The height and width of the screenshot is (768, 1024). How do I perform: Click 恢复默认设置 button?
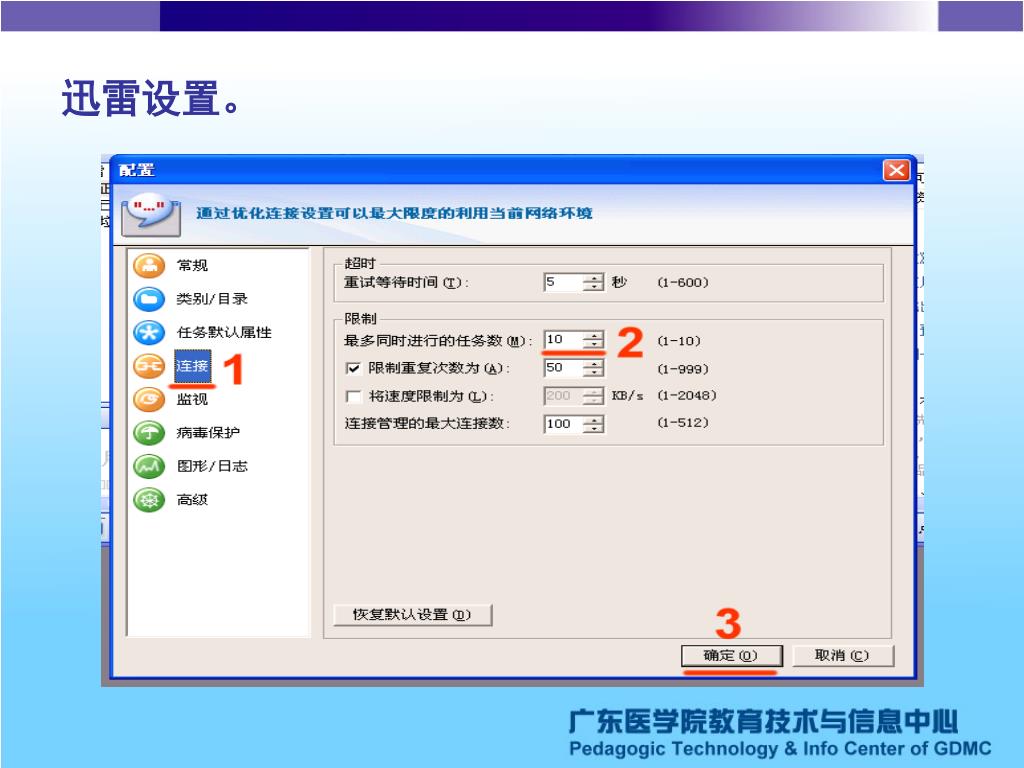pyautogui.click(x=412, y=615)
